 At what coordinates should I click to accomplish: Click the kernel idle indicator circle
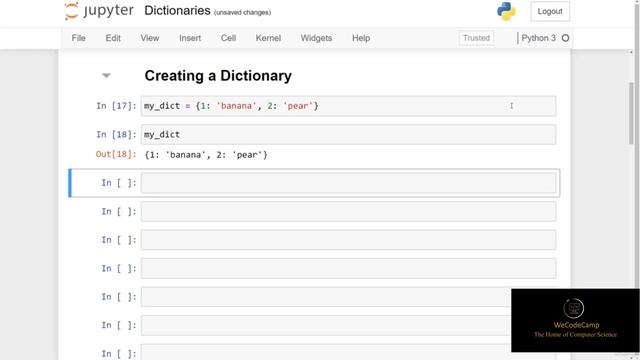(565, 38)
